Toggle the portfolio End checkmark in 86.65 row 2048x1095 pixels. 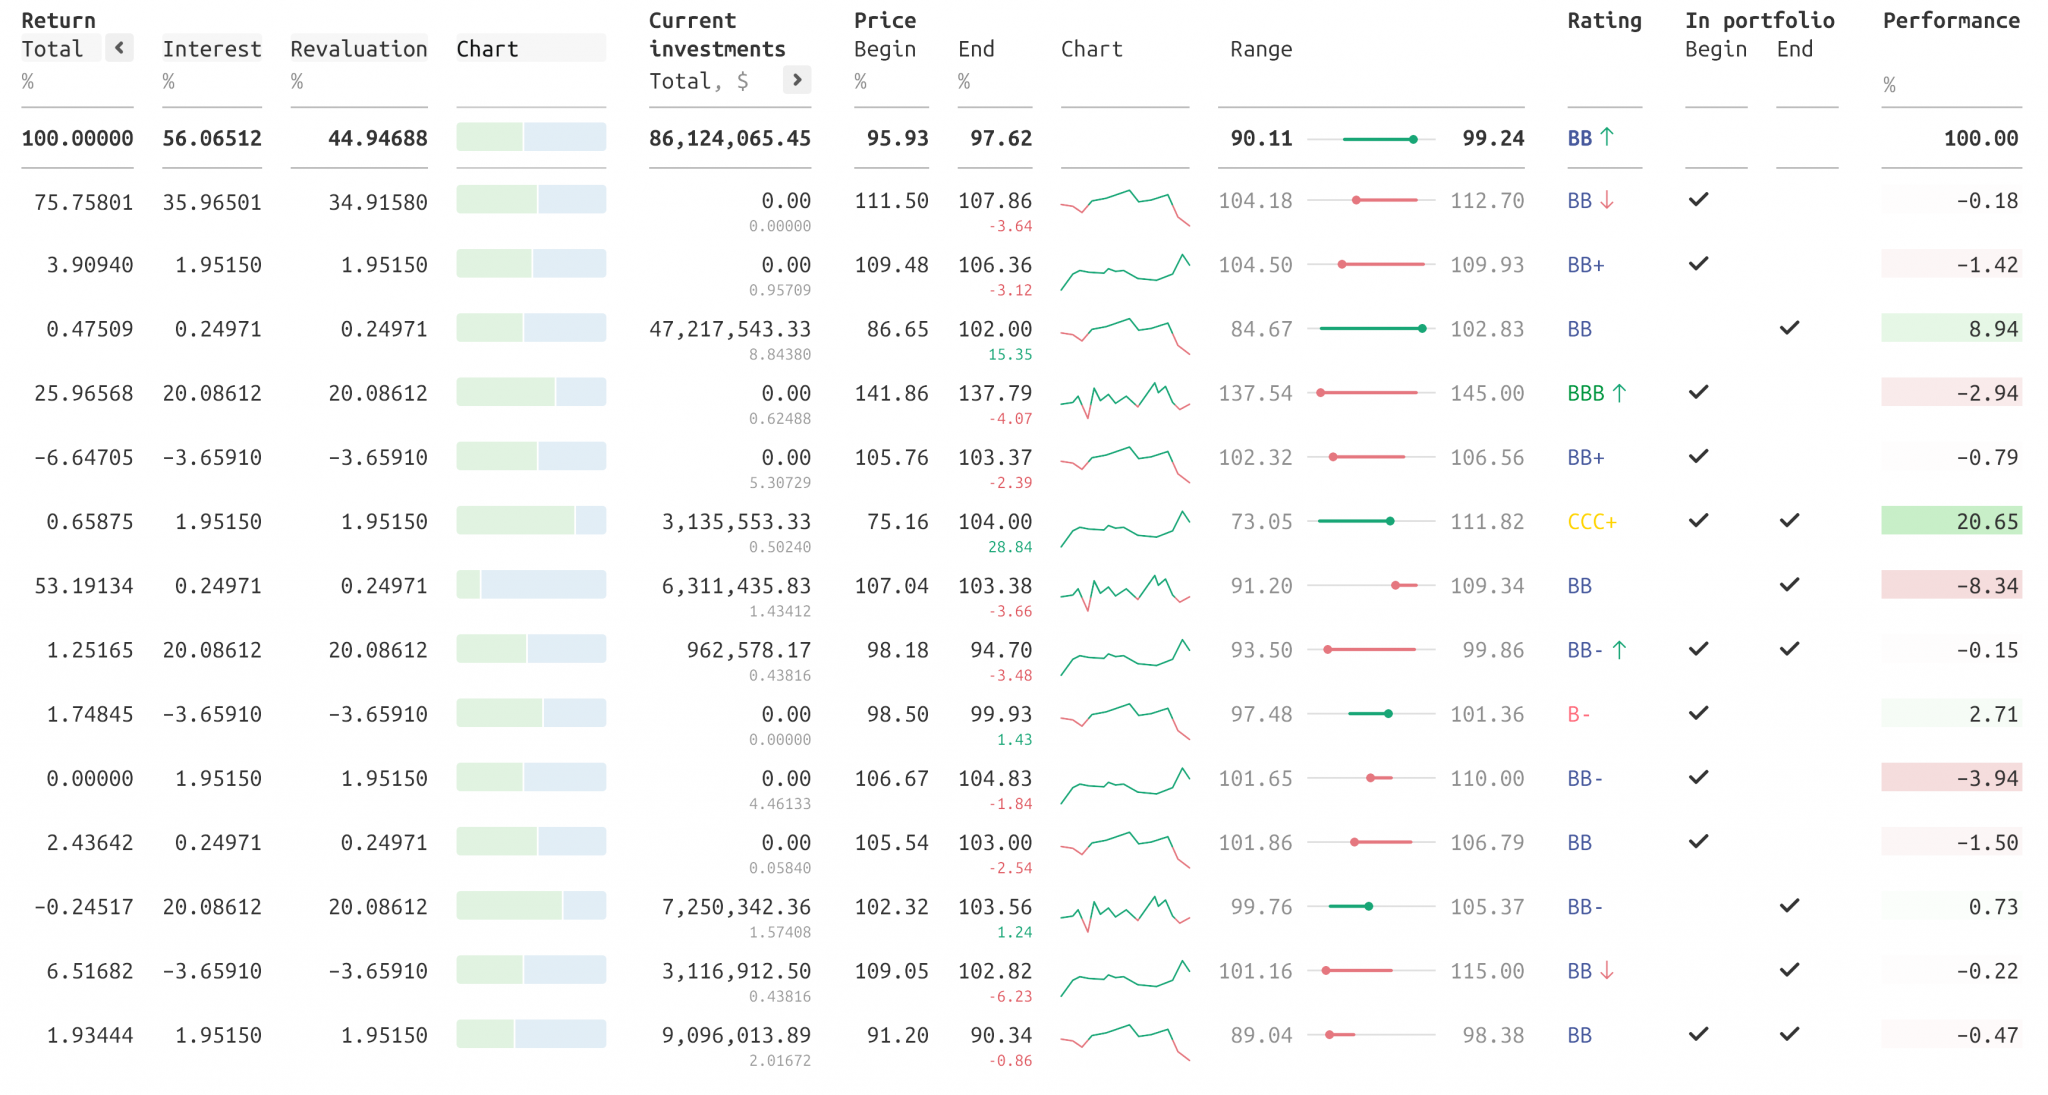(1789, 328)
